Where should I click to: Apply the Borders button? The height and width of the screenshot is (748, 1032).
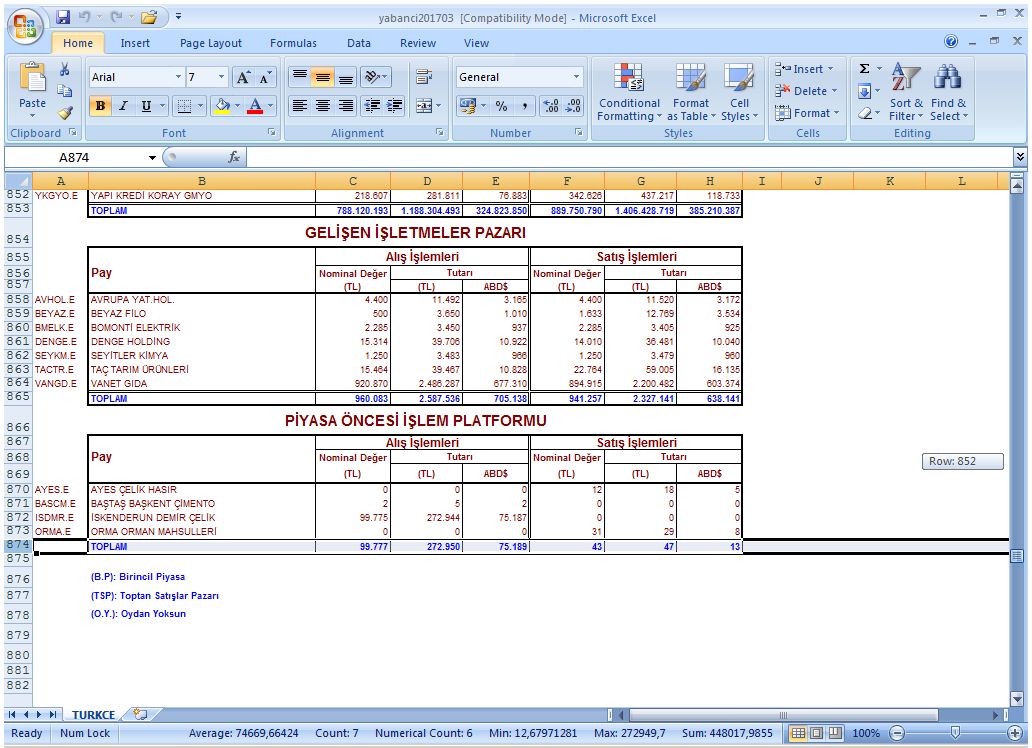point(185,105)
